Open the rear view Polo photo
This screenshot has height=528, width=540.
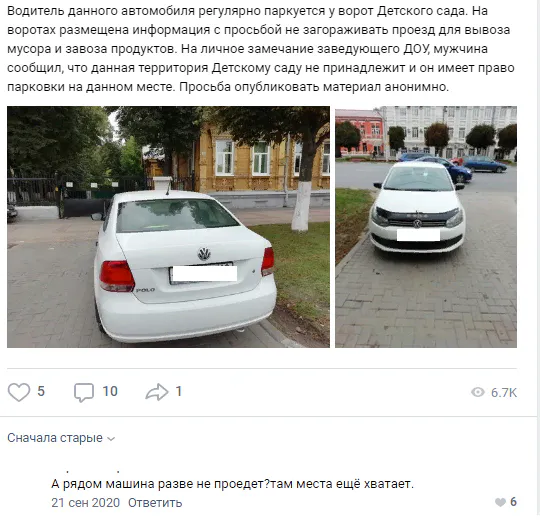click(x=168, y=227)
